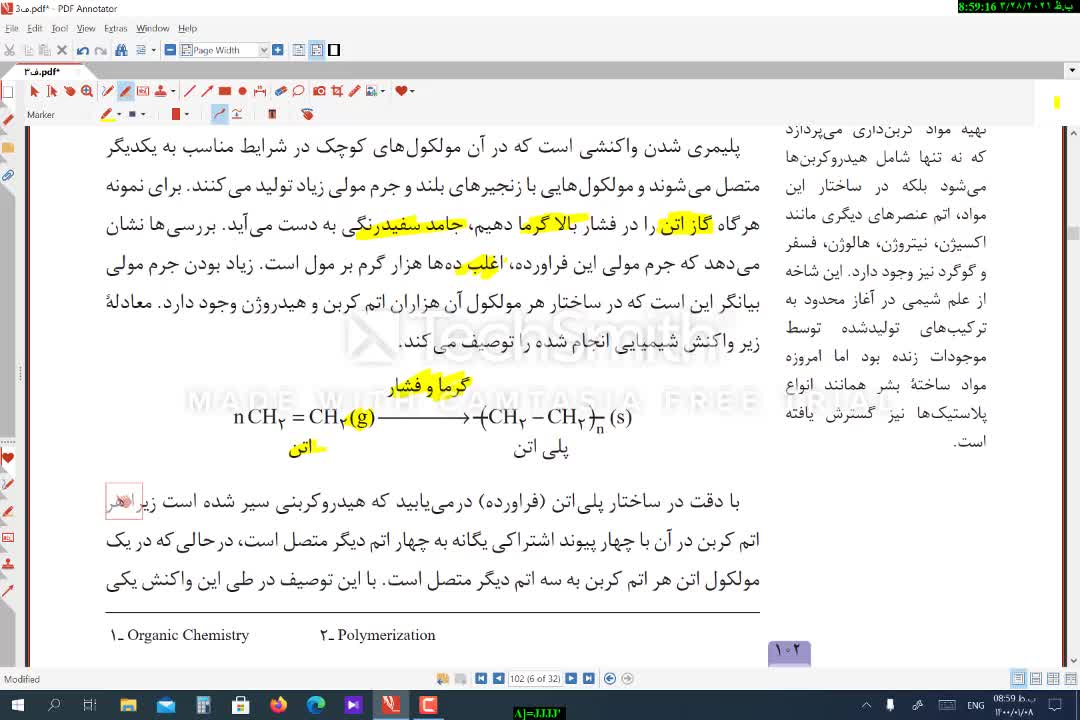The image size is (1080, 720).
Task: Open the Edit menu
Action: pyautogui.click(x=34, y=28)
